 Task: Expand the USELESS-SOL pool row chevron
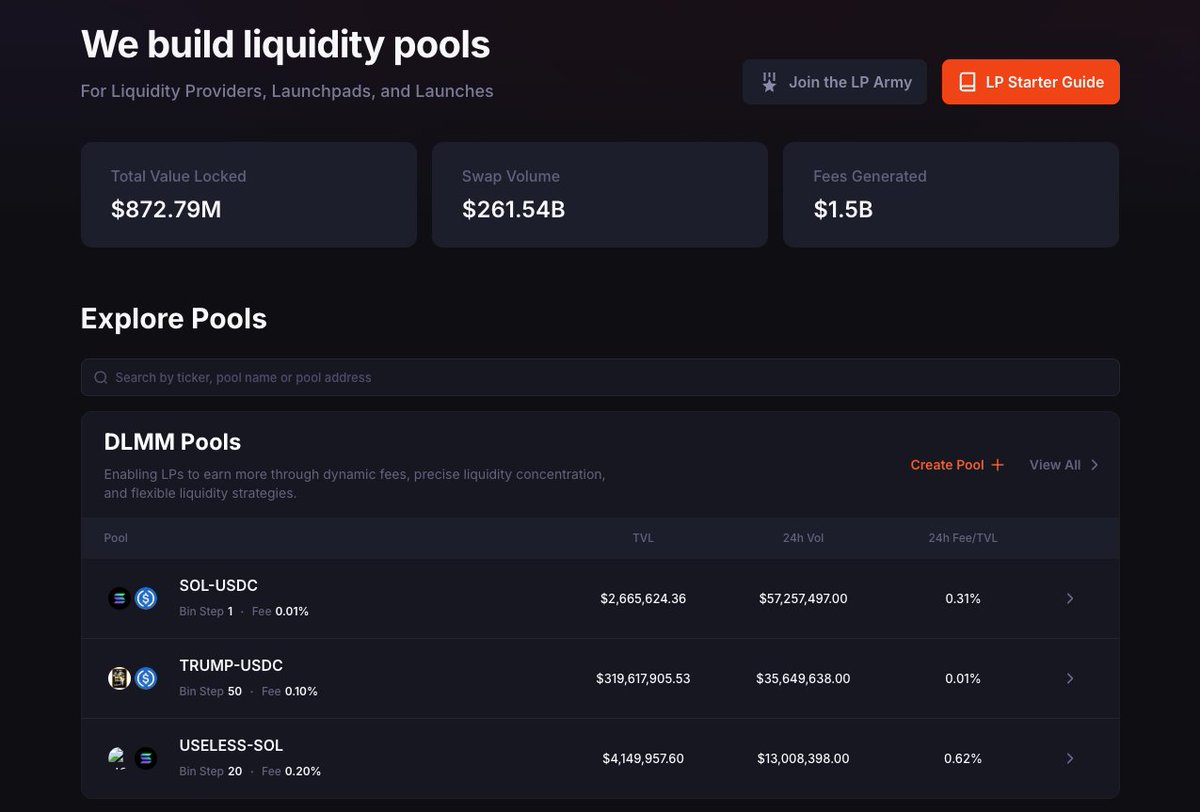click(1069, 758)
